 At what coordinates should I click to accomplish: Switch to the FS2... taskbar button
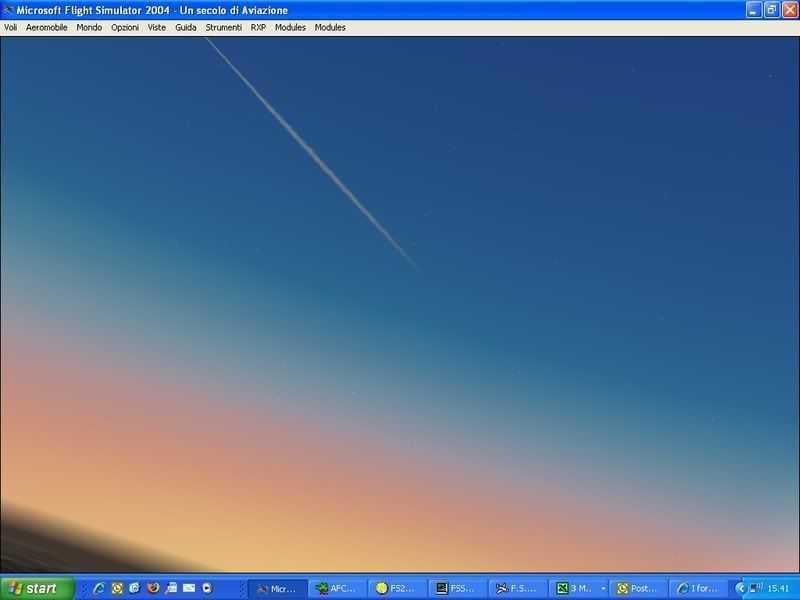point(397,589)
